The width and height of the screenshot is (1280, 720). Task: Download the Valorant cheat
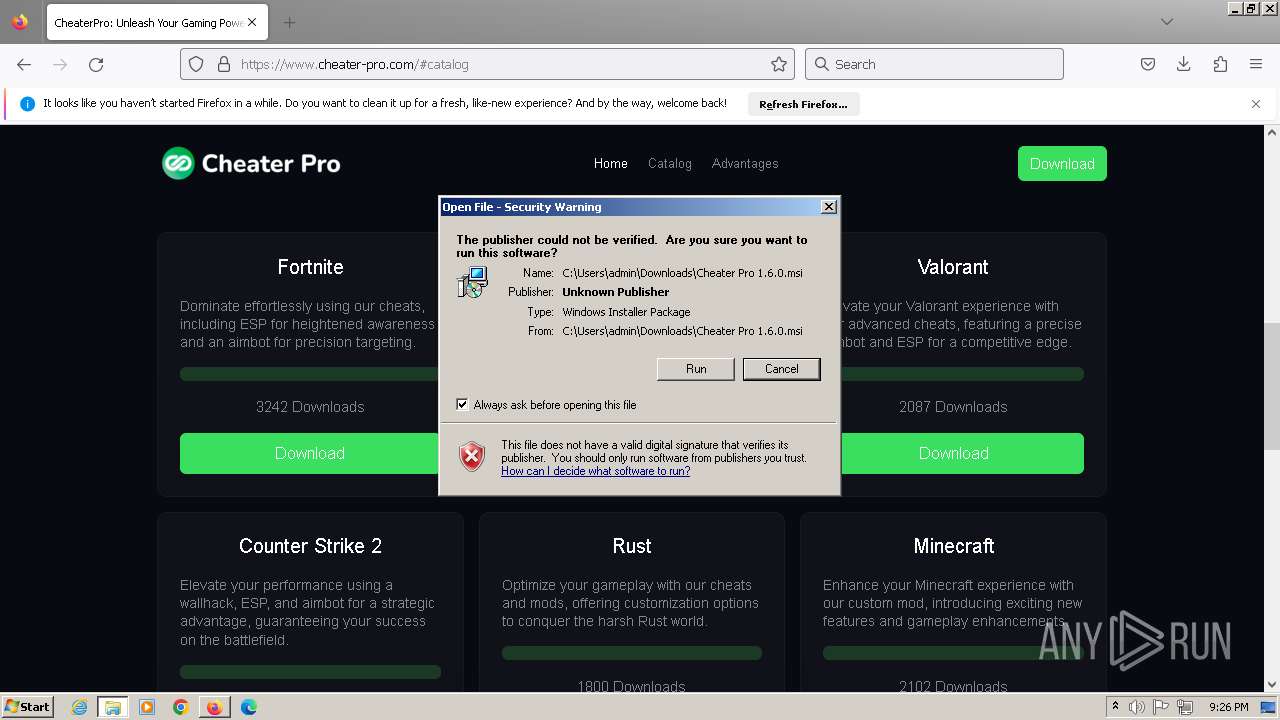click(962, 453)
